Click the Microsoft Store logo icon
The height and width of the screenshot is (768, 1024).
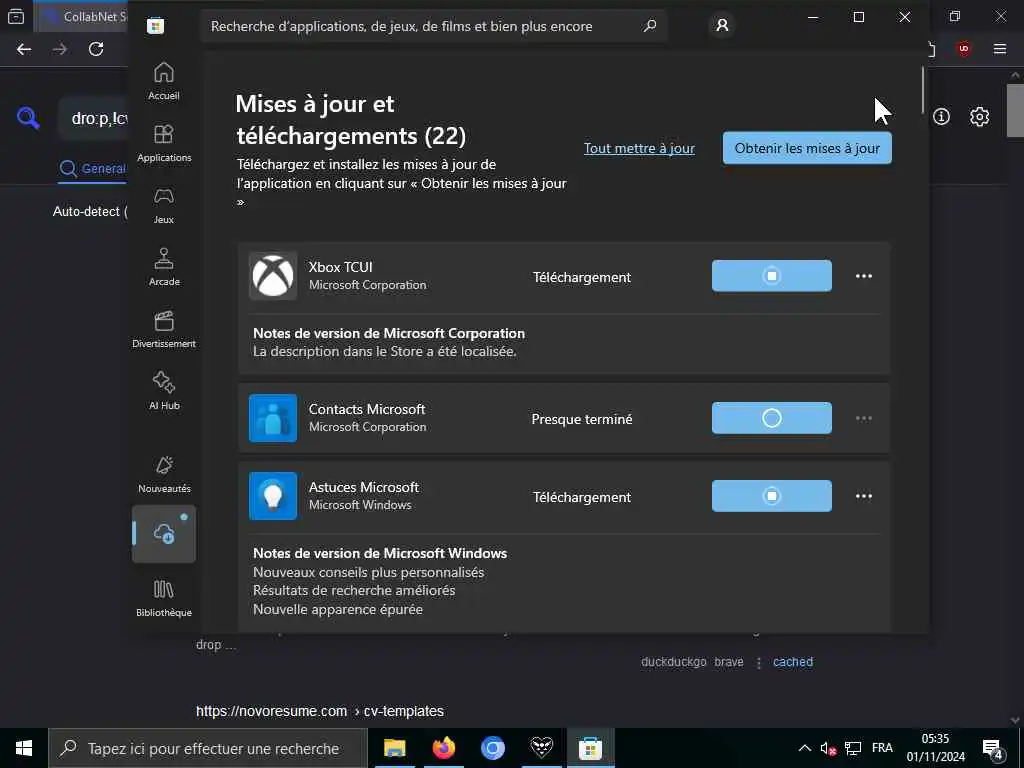coord(155,25)
